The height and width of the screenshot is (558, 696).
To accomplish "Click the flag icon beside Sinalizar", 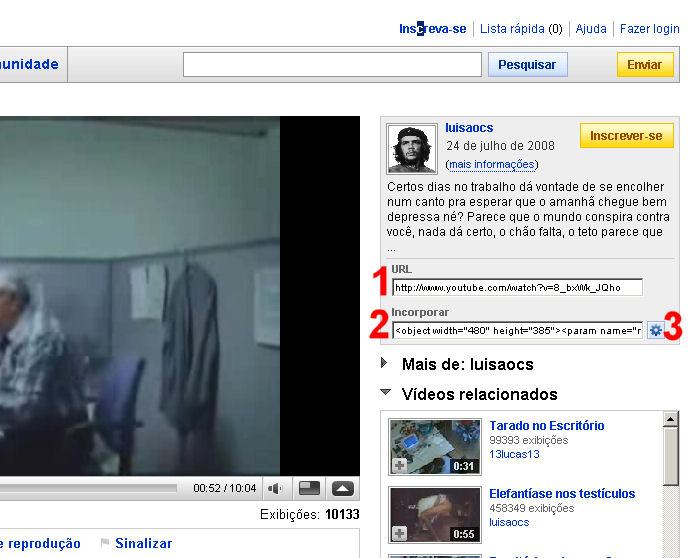I will point(105,542).
